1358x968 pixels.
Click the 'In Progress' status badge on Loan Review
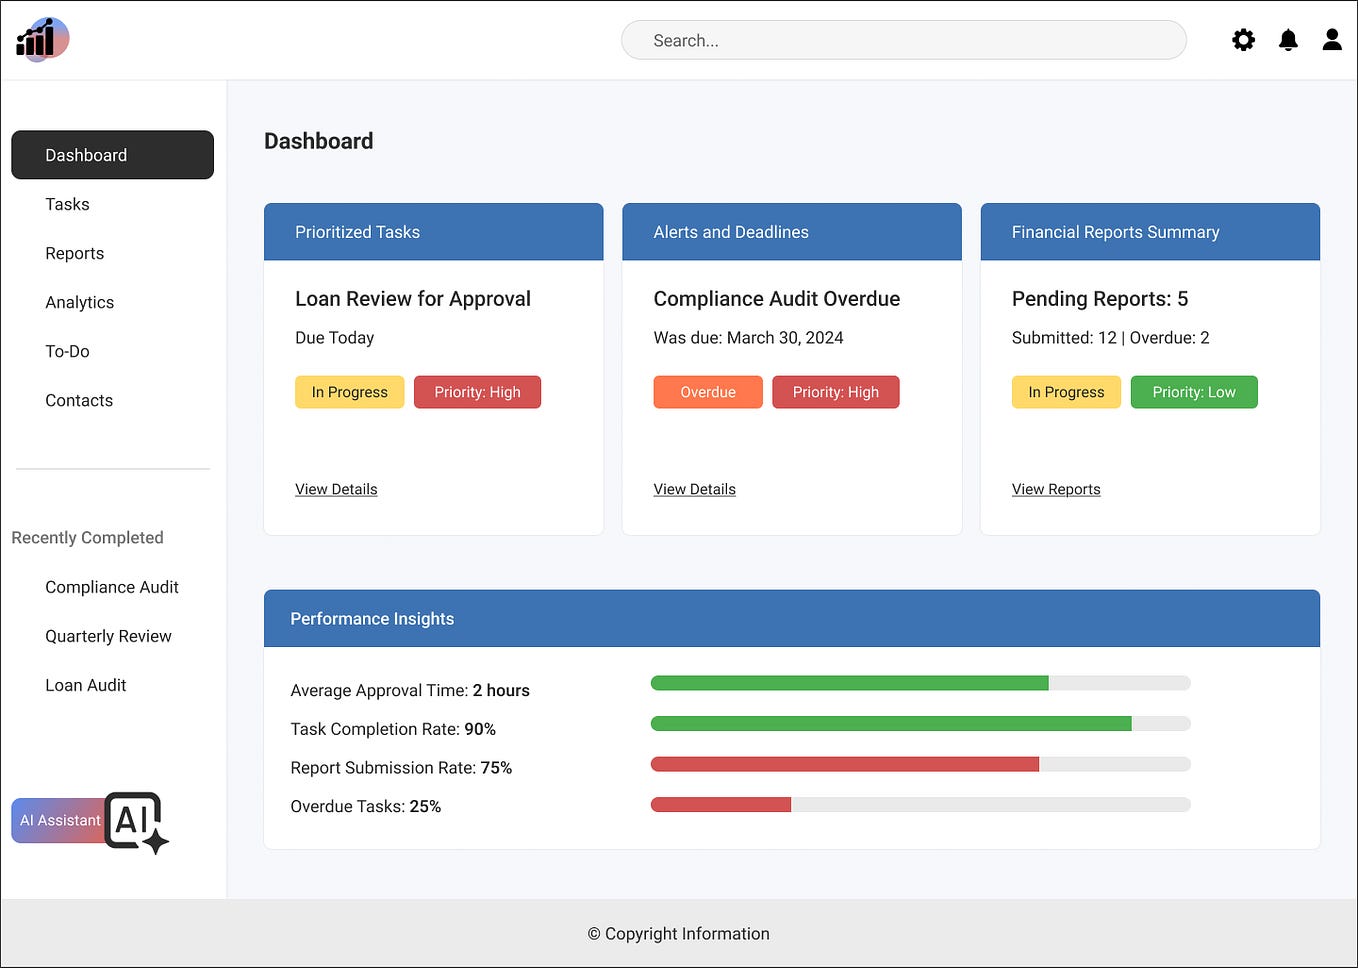349,392
